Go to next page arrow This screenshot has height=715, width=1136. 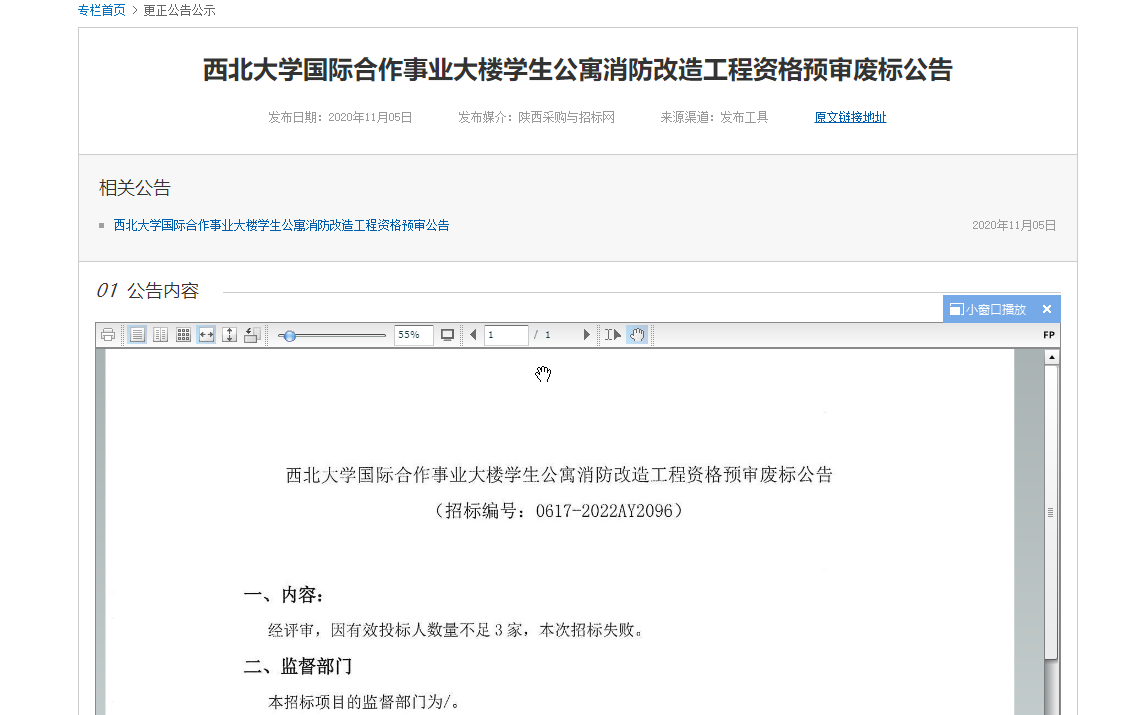[587, 335]
